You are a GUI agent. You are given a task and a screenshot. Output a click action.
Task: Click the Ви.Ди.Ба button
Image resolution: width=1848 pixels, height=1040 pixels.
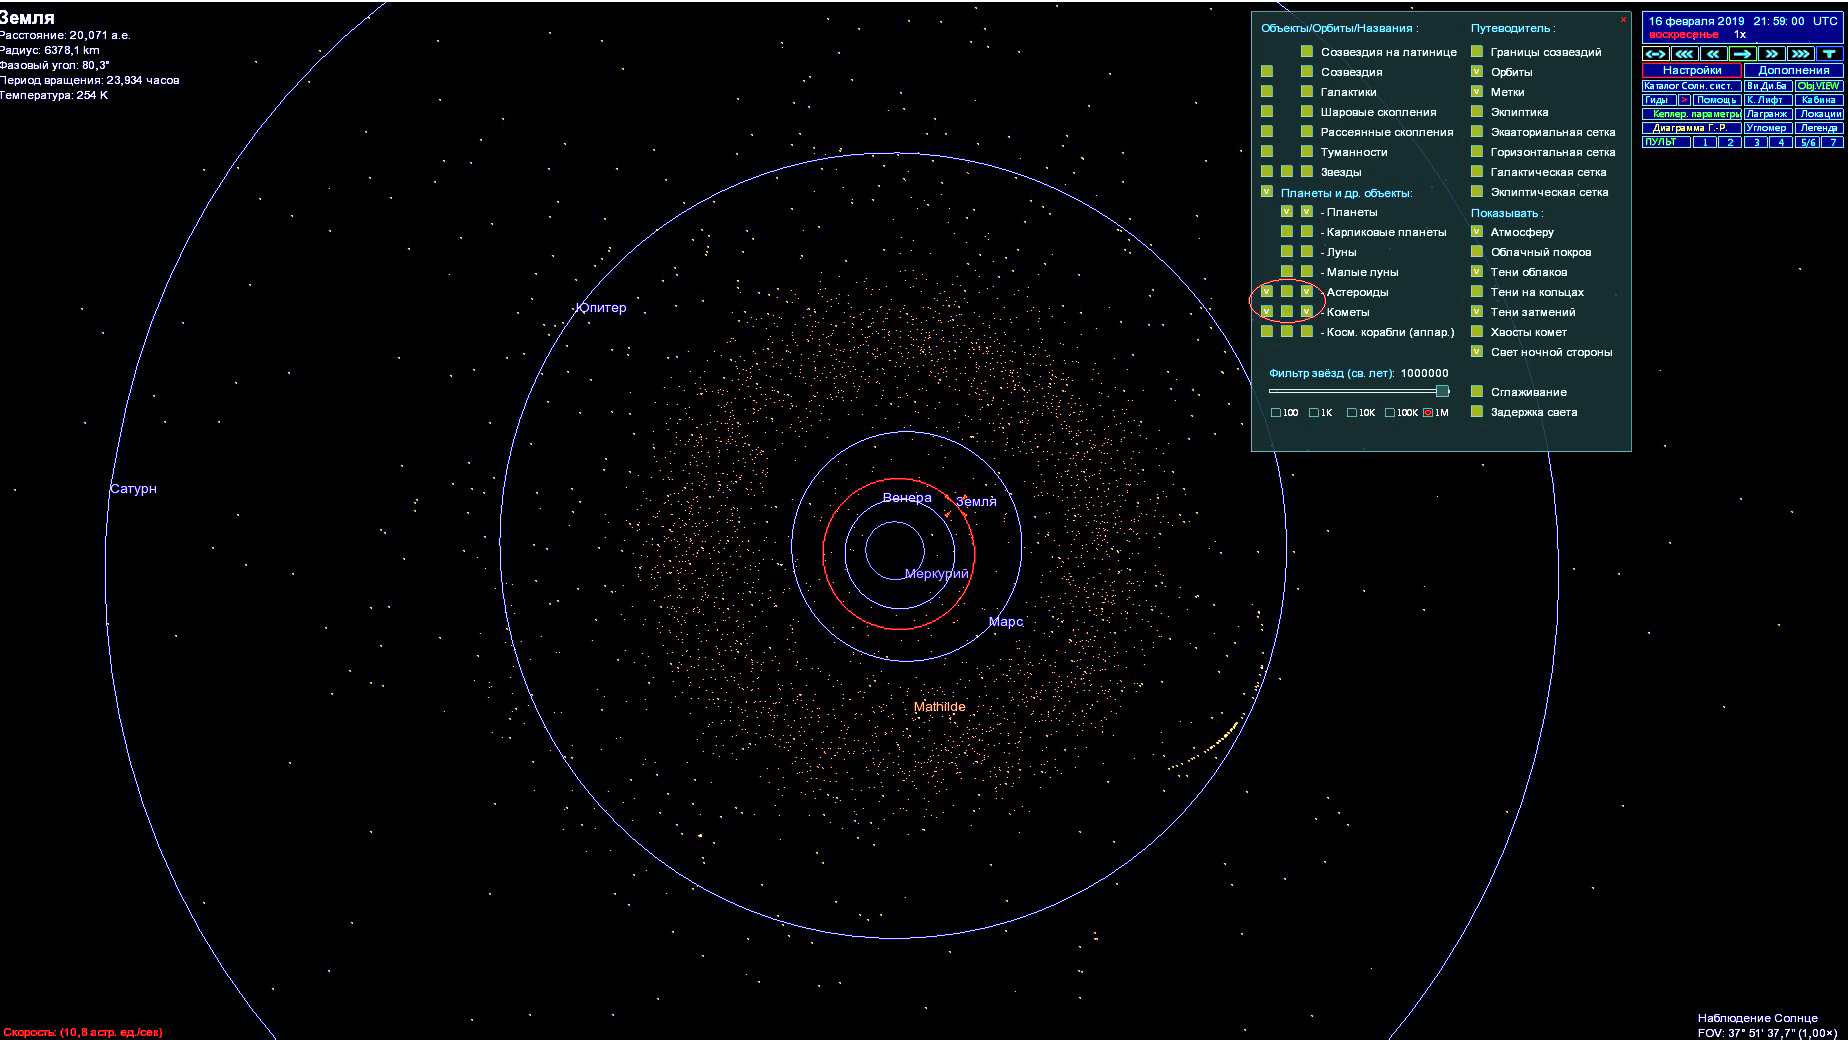(1768, 86)
